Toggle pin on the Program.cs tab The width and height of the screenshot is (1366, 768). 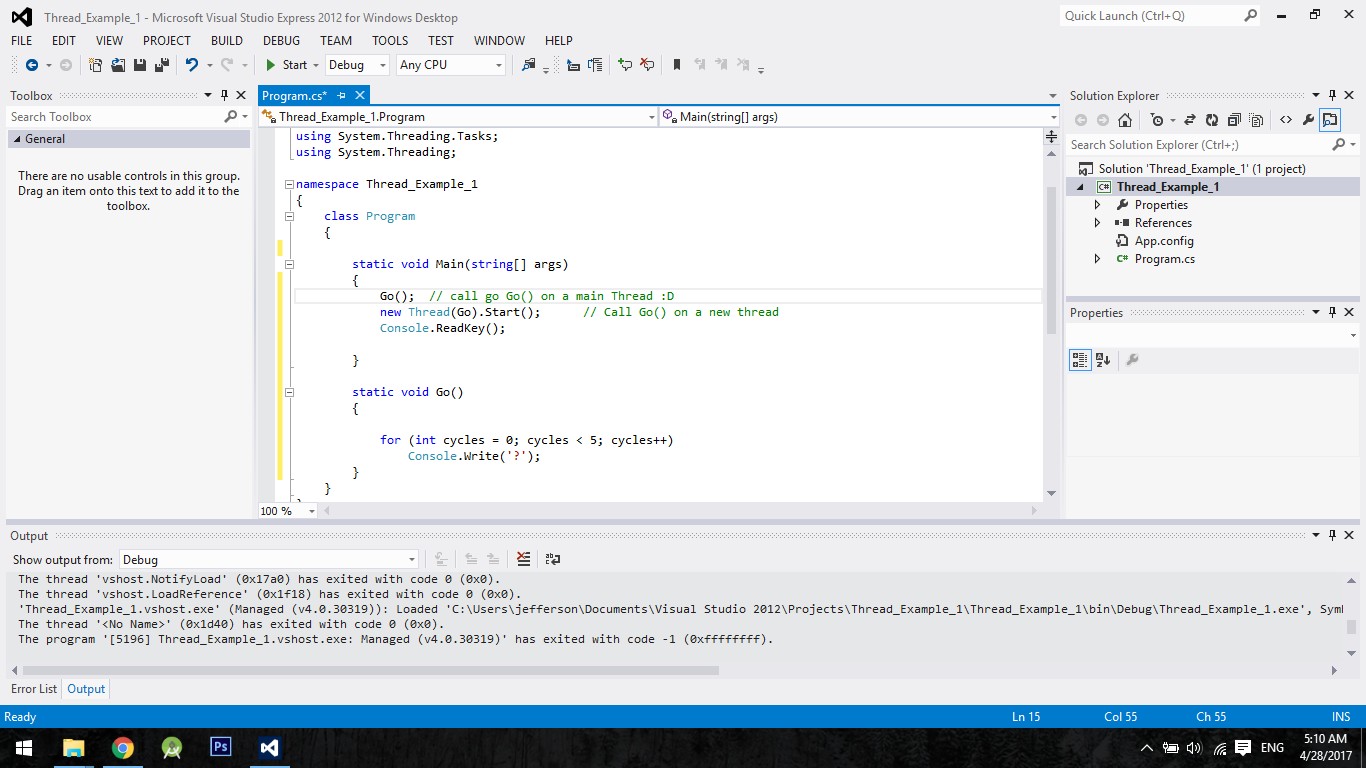[x=341, y=96]
